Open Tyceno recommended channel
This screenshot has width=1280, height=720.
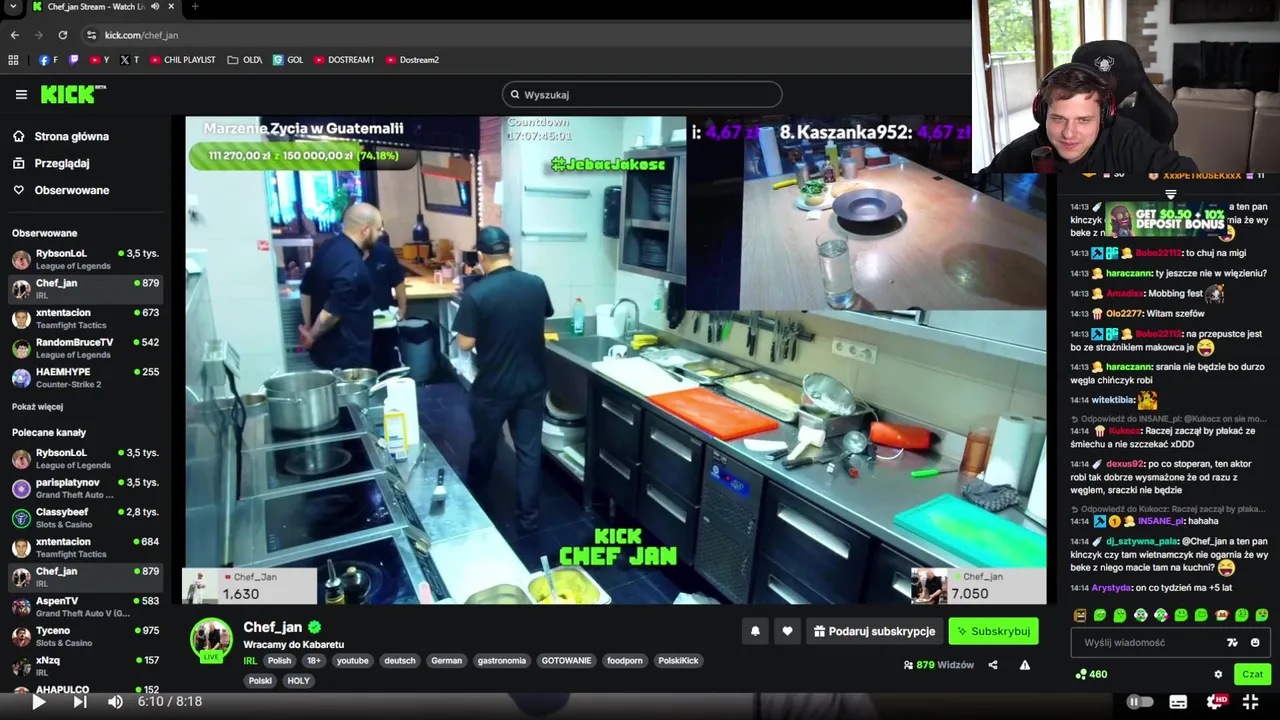click(85, 636)
